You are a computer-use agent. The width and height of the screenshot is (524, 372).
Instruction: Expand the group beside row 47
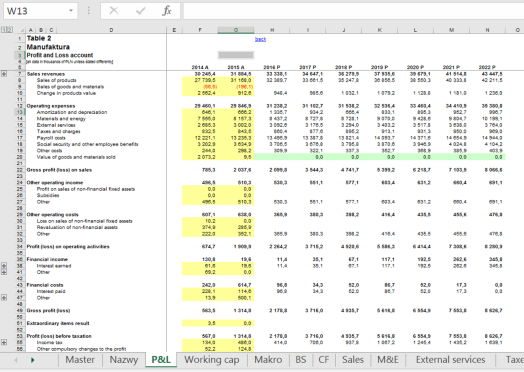4,297
